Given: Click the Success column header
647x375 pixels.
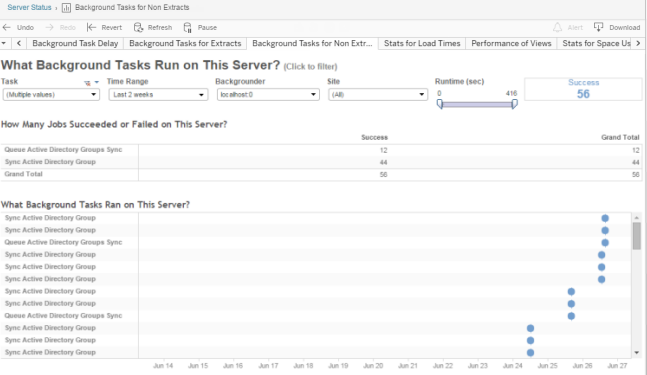Looking at the screenshot, I should pyautogui.click(x=374, y=137).
